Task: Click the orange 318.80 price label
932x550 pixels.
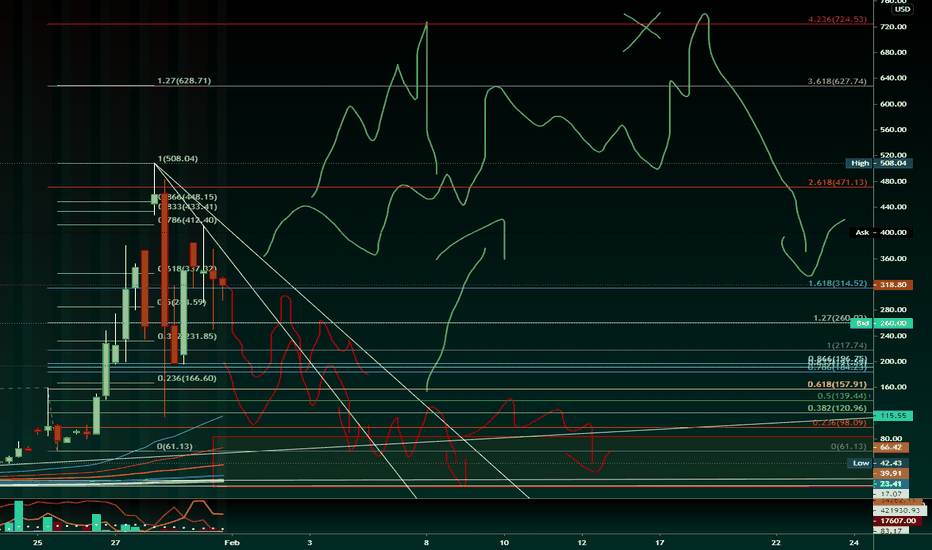Action: (893, 285)
